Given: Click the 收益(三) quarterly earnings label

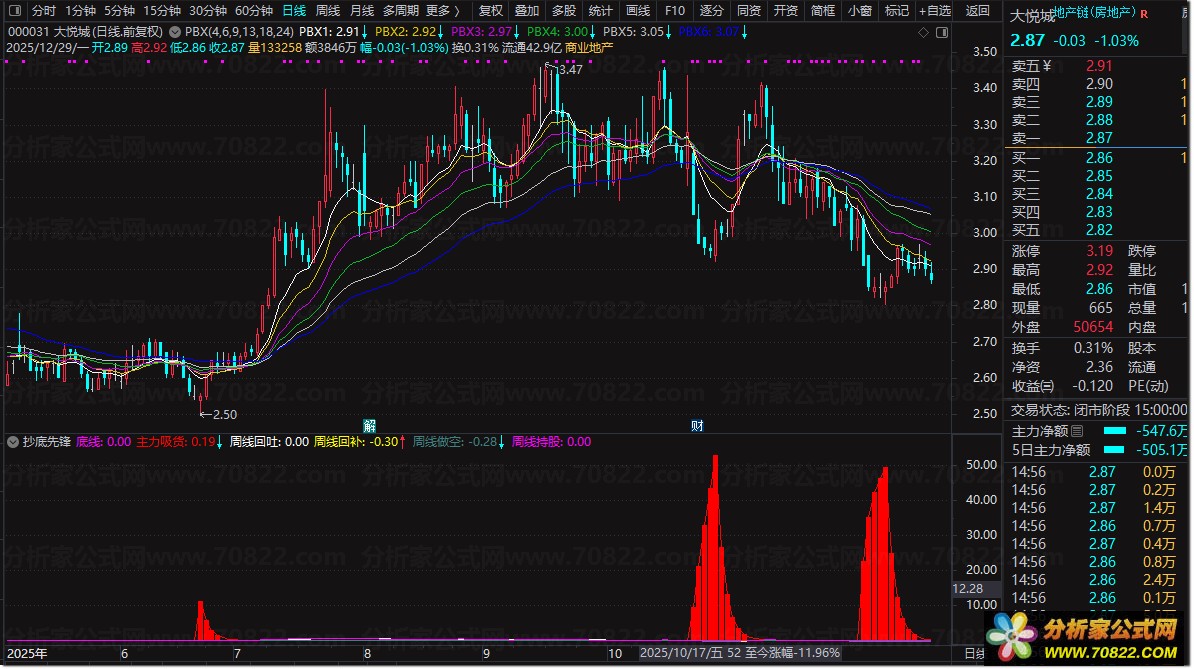Looking at the screenshot, I should [x=1033, y=386].
